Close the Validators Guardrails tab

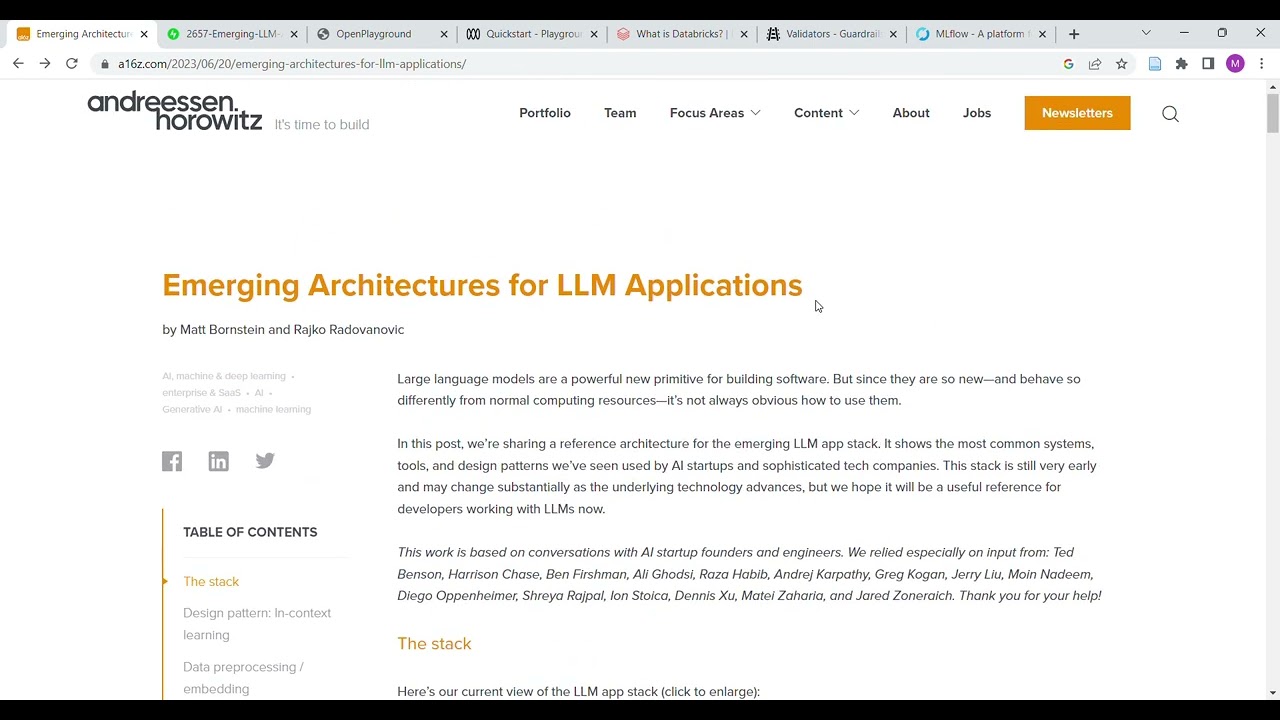click(894, 34)
